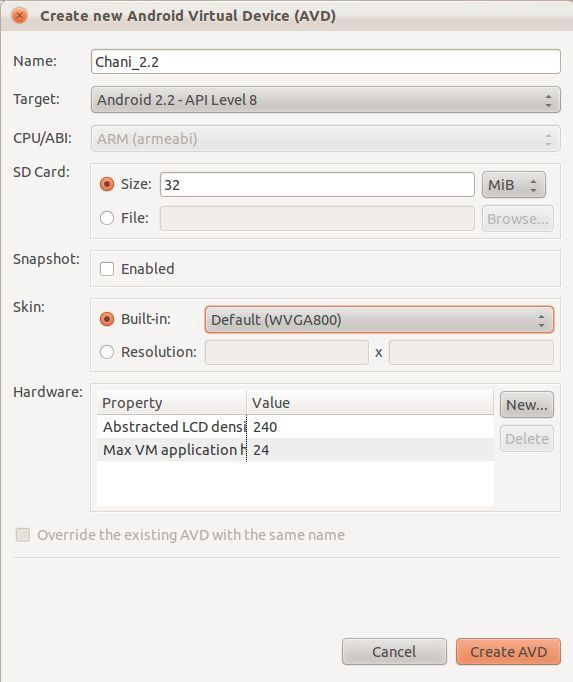Select the Resolution radio button
The height and width of the screenshot is (682, 573).
[107, 351]
